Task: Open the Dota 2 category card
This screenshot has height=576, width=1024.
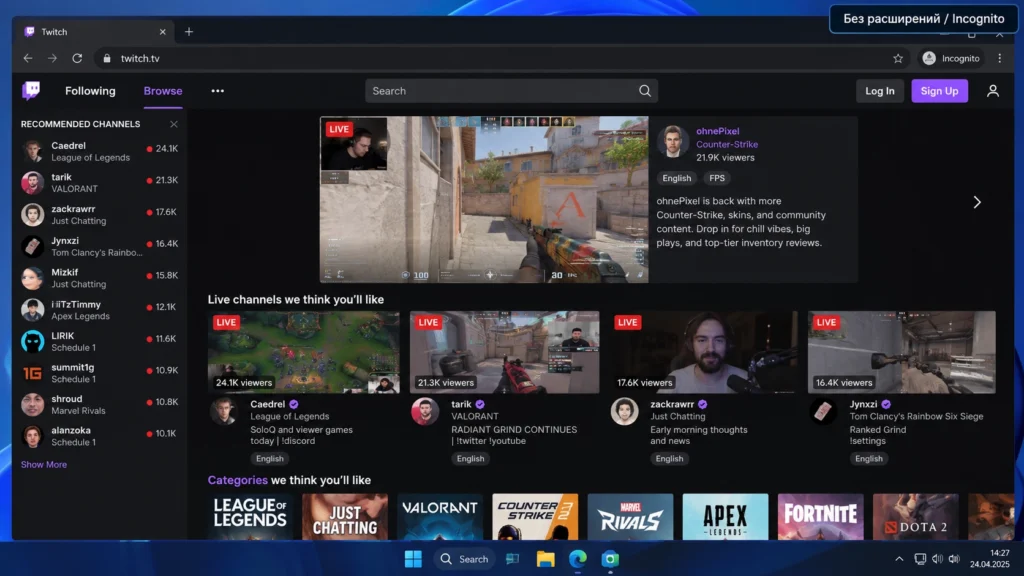Action: (916, 517)
